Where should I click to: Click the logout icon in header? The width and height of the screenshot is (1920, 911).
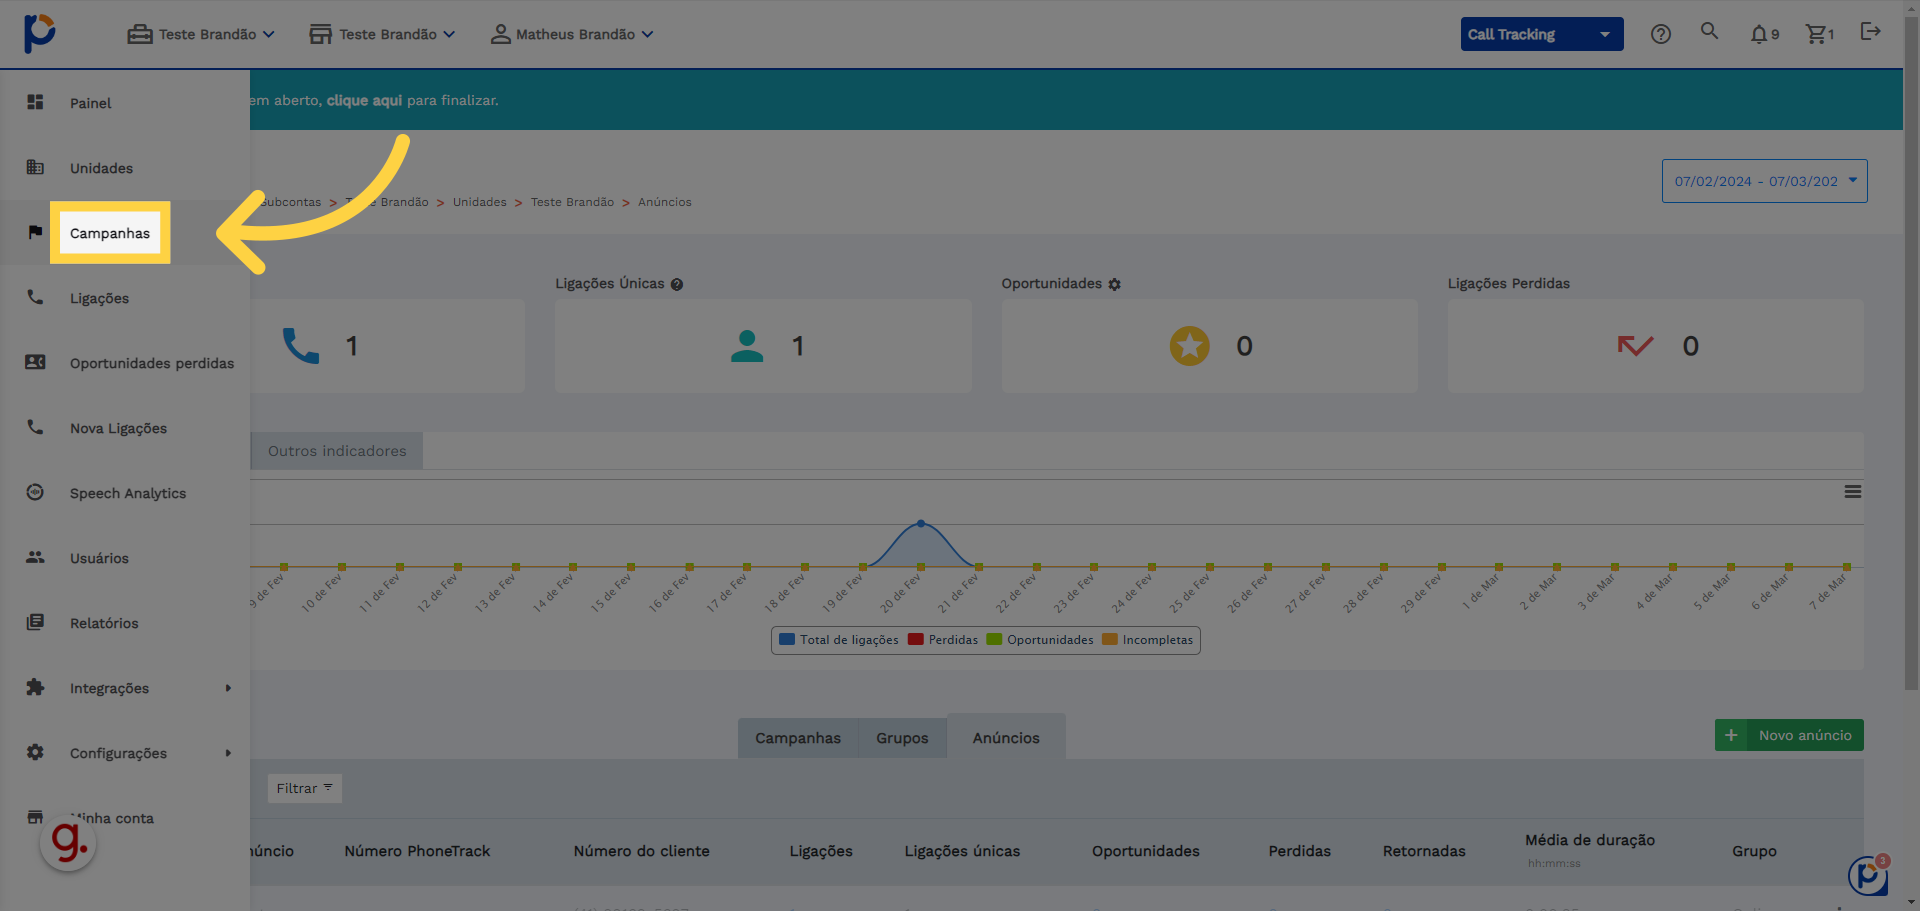point(1870,32)
